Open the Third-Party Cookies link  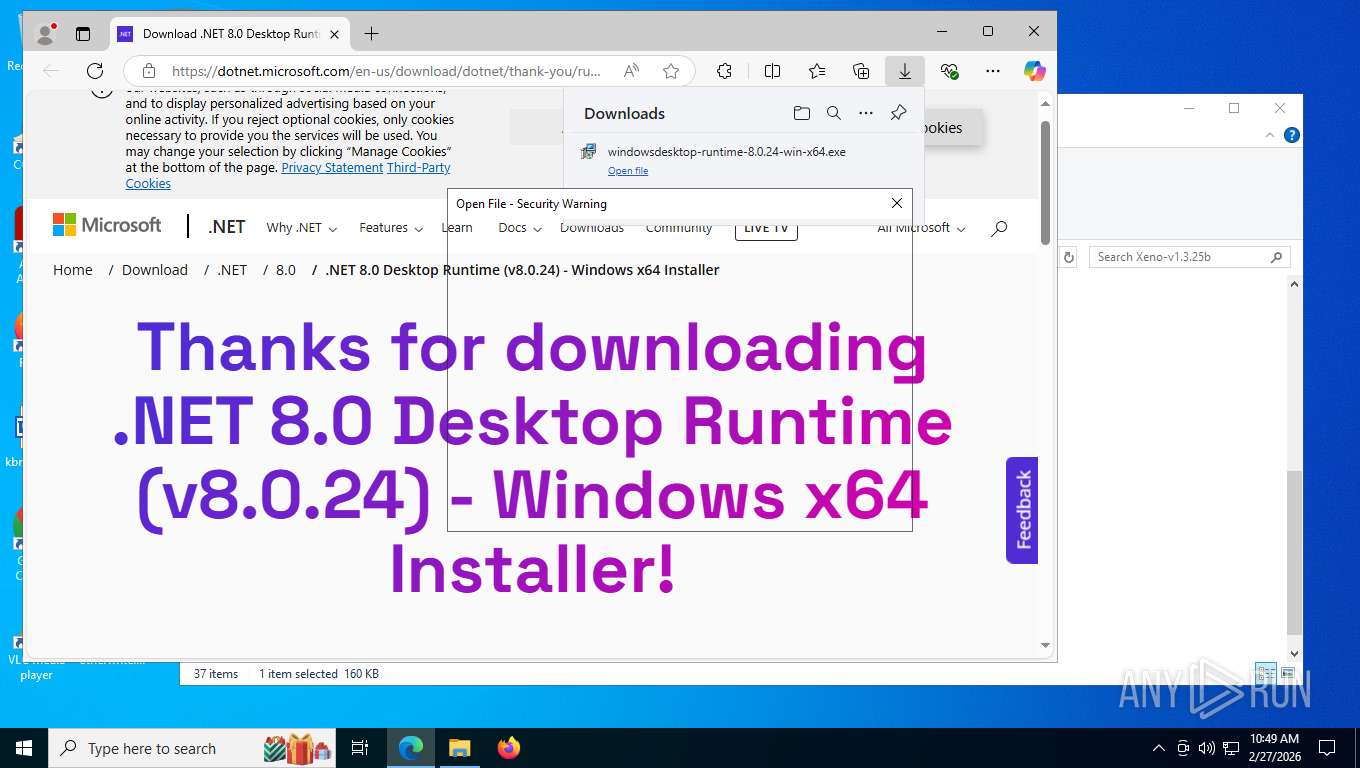coord(288,176)
